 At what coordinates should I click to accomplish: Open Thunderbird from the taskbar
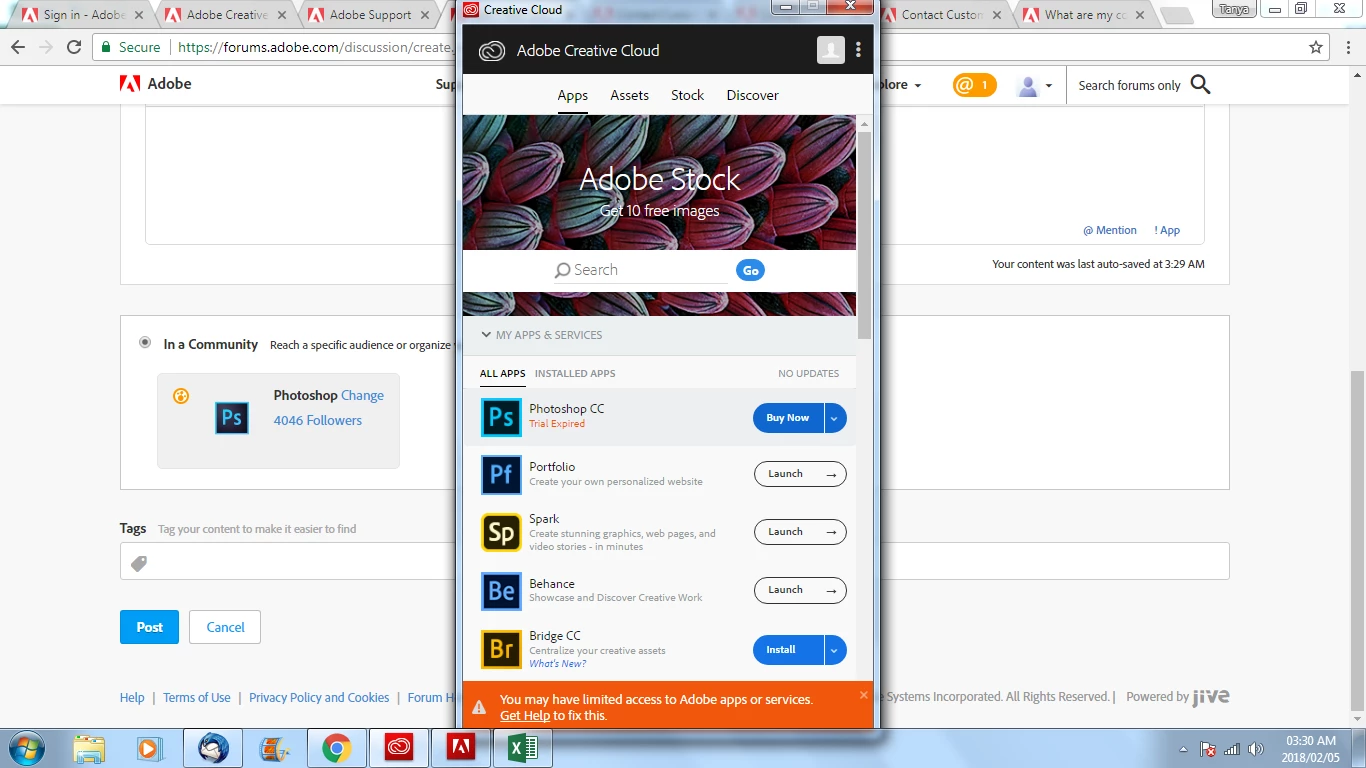213,748
